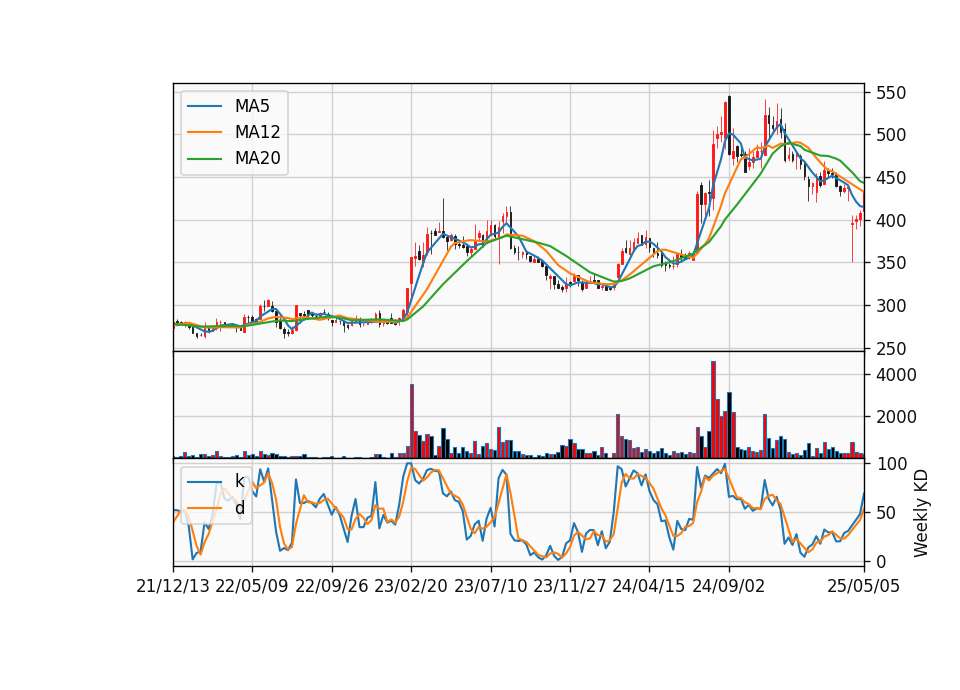Click the 4000 volume axis label

coord(896,375)
